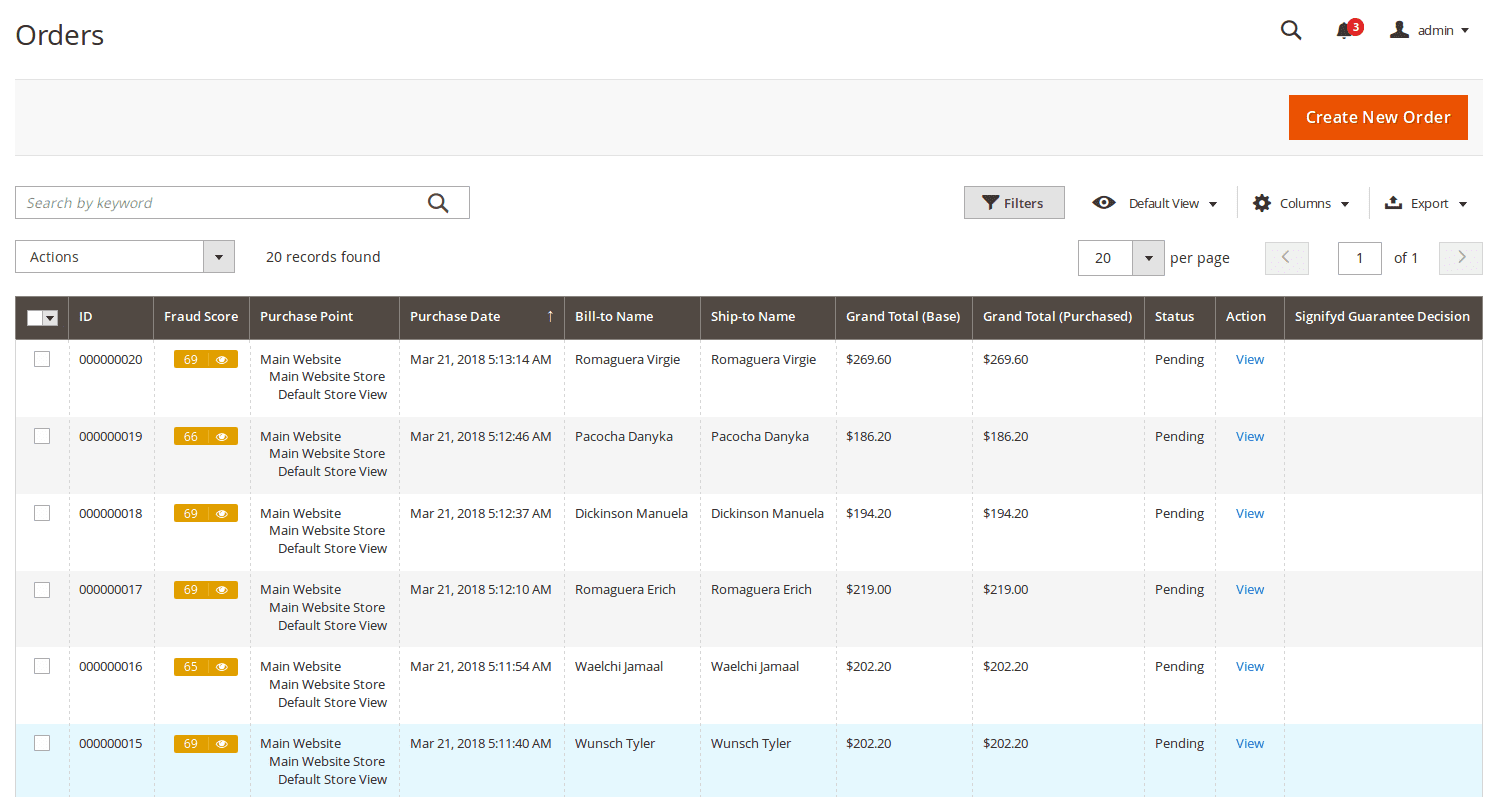Screen dimensions: 1488x797
Task: Click the global search magnifier icon
Action: click(1291, 30)
